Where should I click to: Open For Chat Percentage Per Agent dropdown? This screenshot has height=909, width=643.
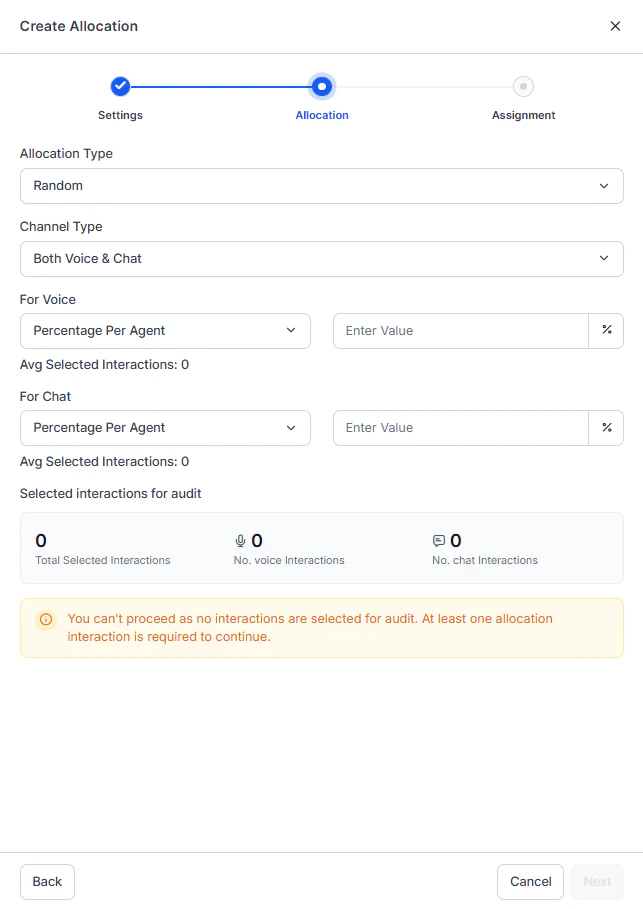165,428
